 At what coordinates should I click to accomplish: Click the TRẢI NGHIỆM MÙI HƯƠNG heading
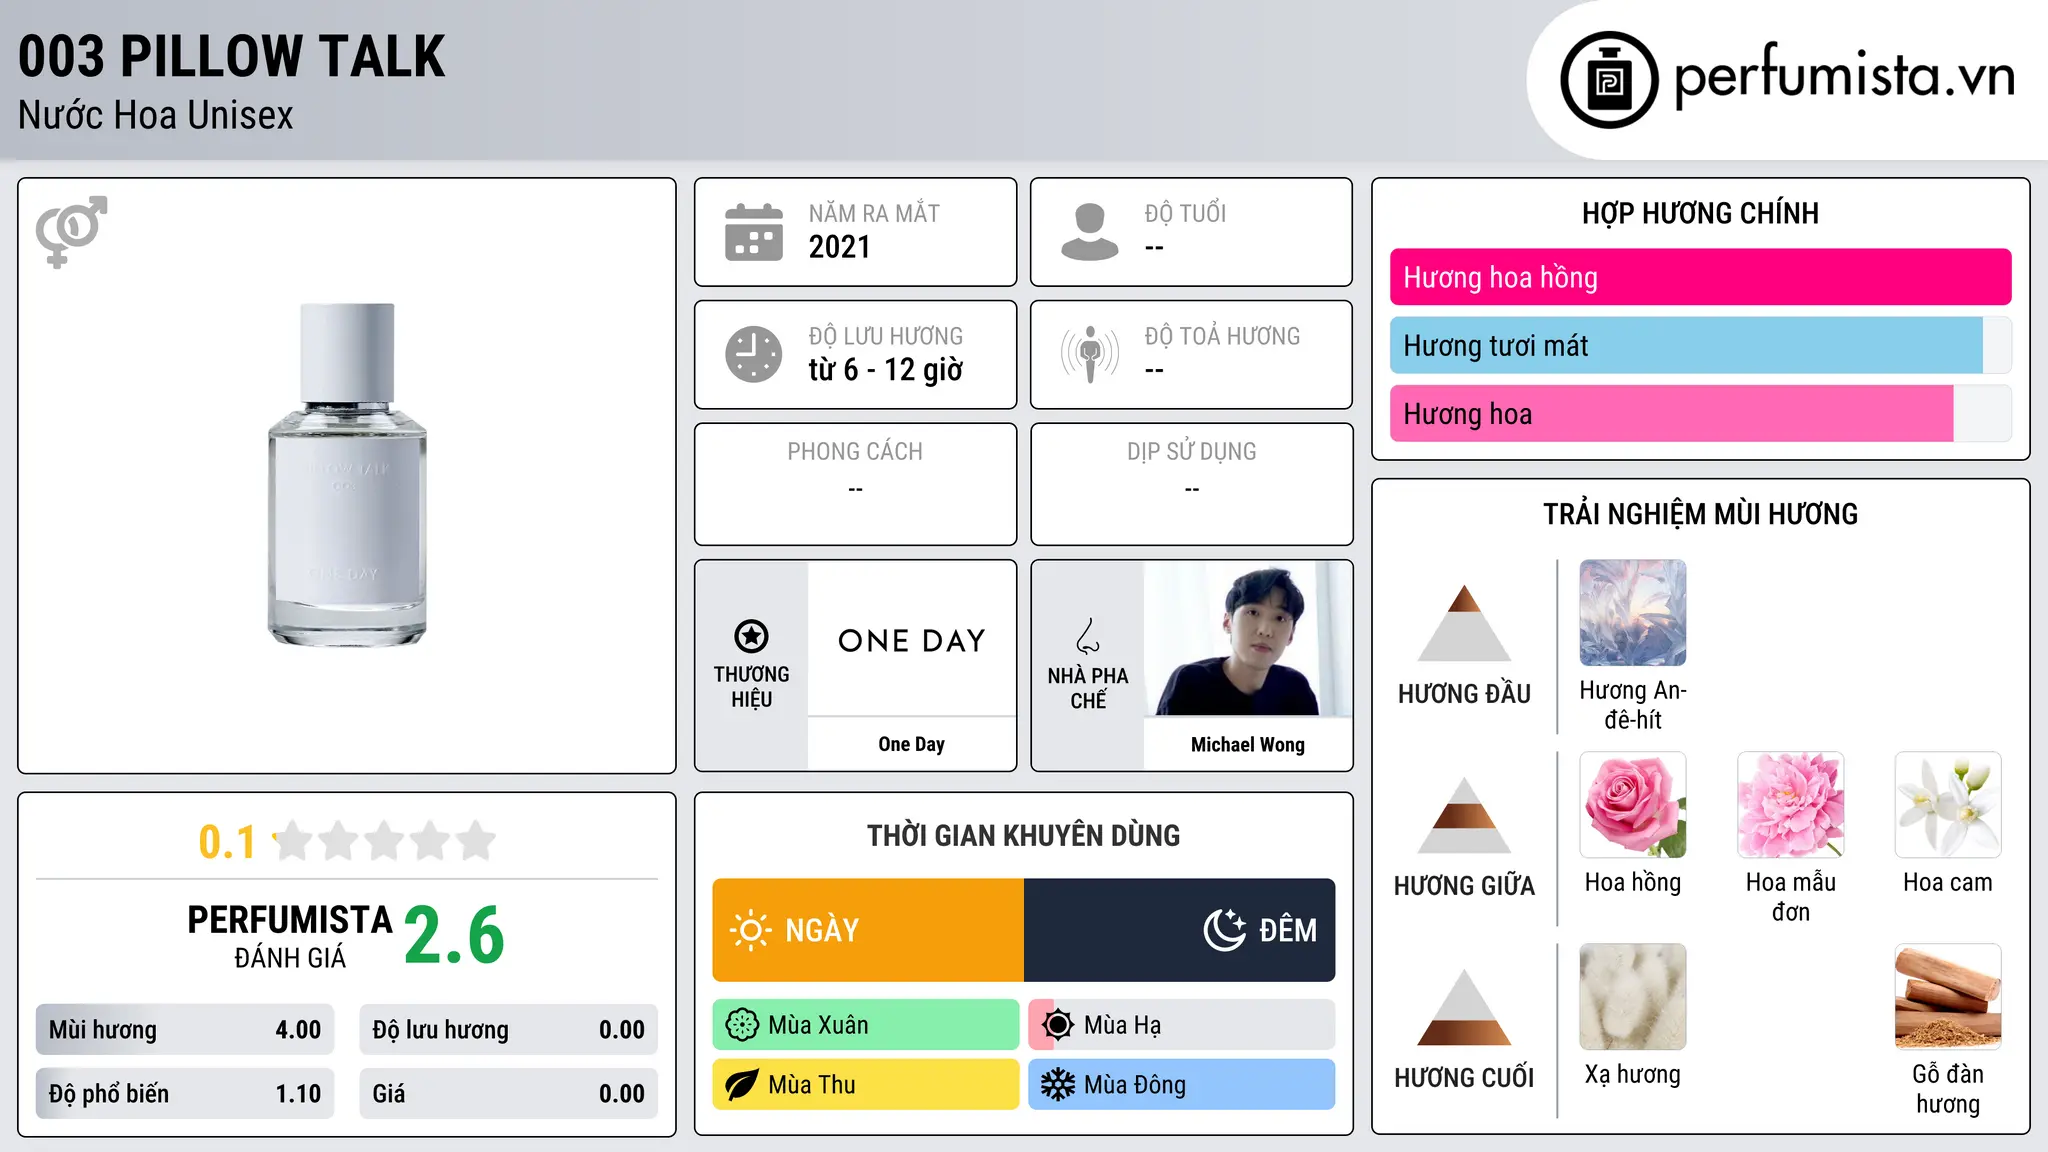(x=1701, y=514)
